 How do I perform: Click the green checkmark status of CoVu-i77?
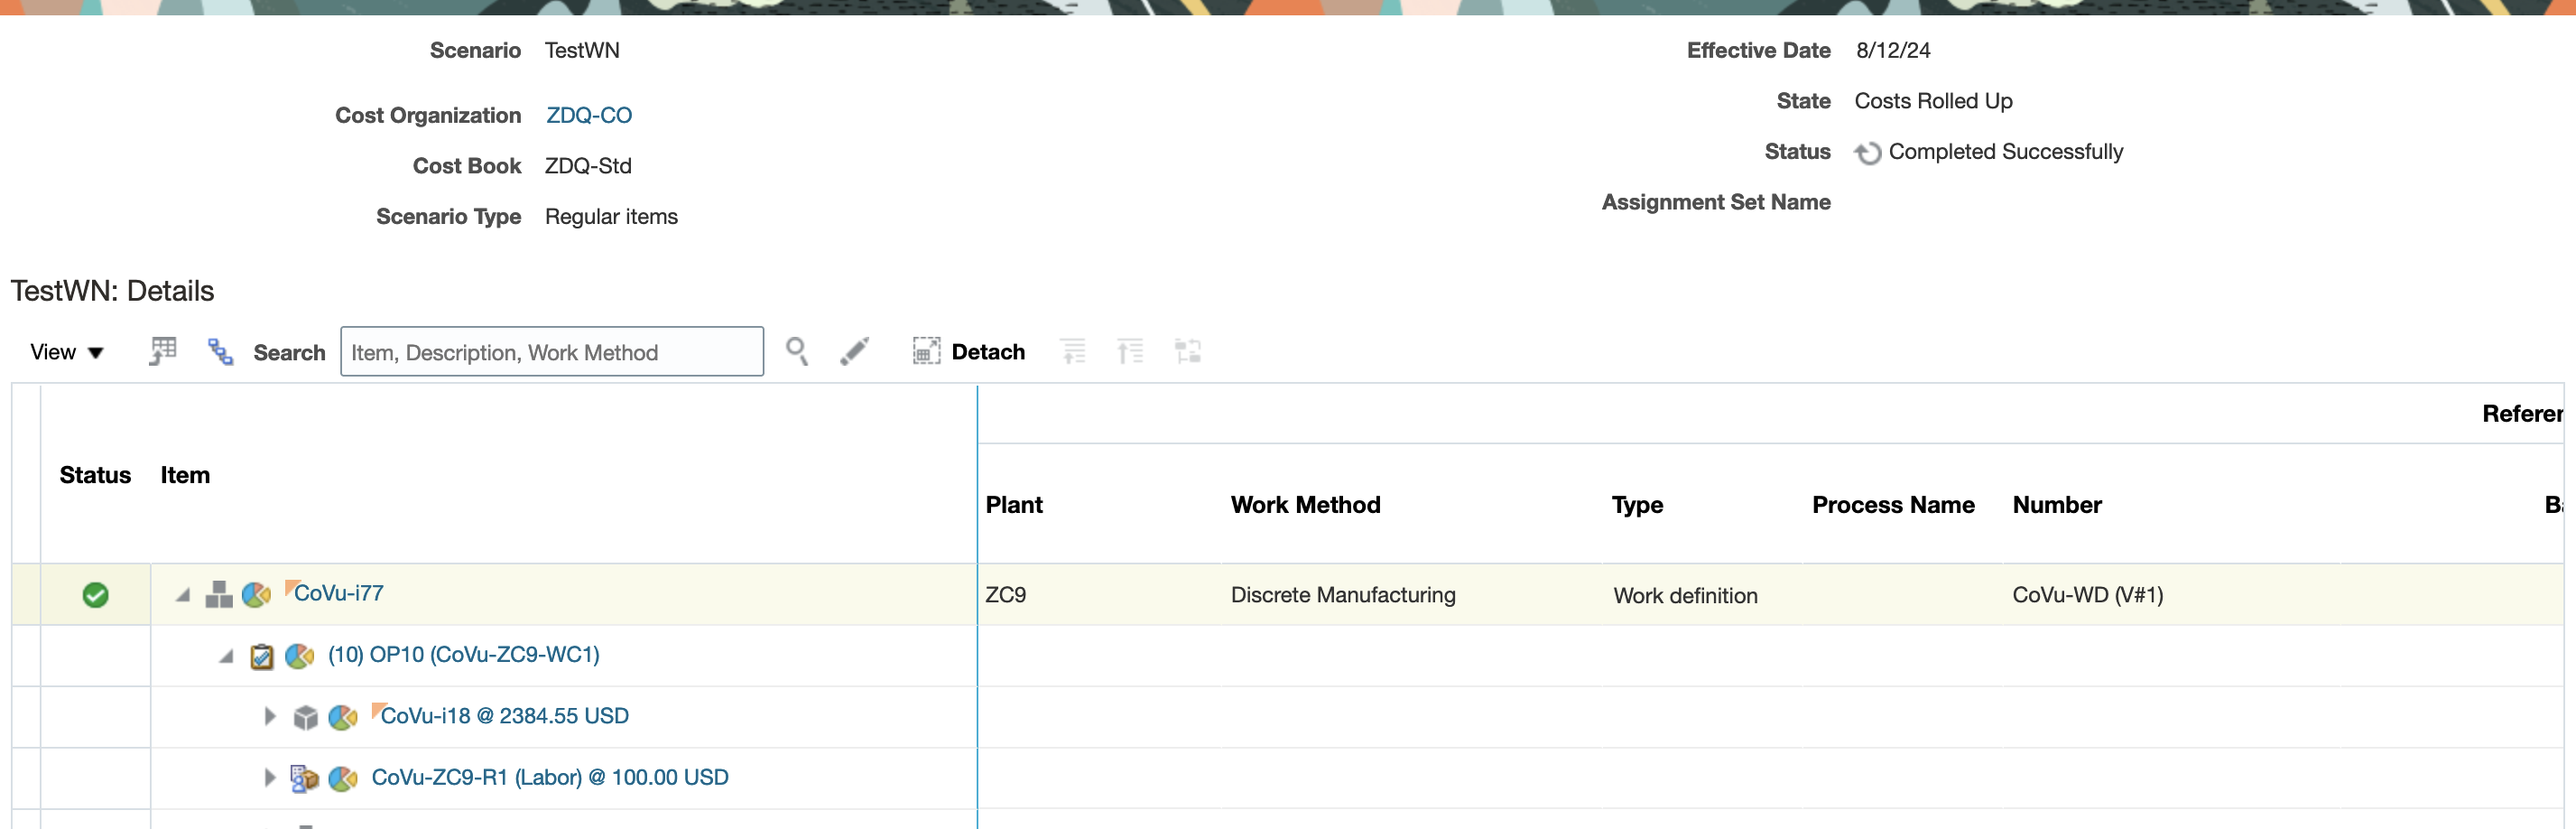pyautogui.click(x=95, y=595)
